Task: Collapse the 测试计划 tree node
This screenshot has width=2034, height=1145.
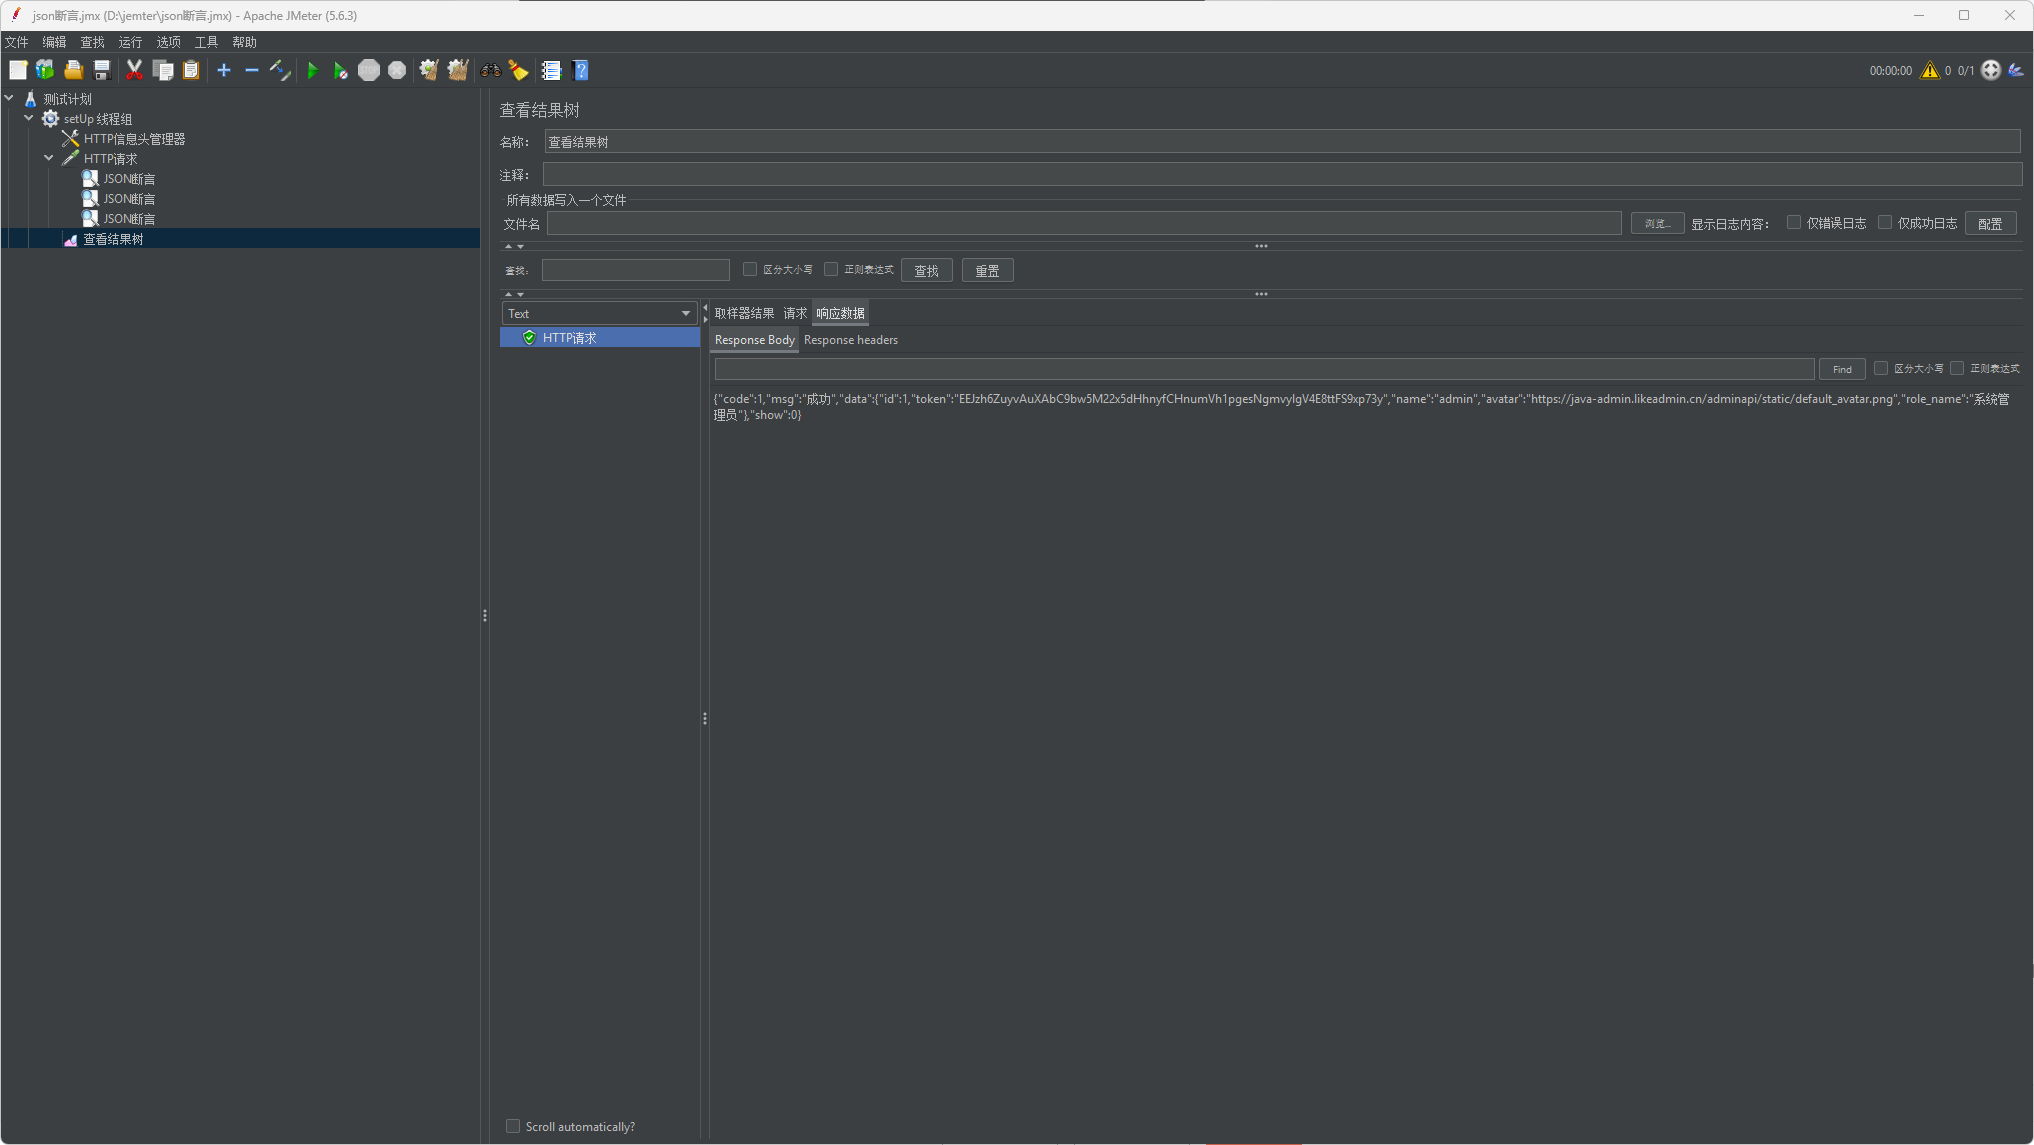Action: click(x=9, y=98)
